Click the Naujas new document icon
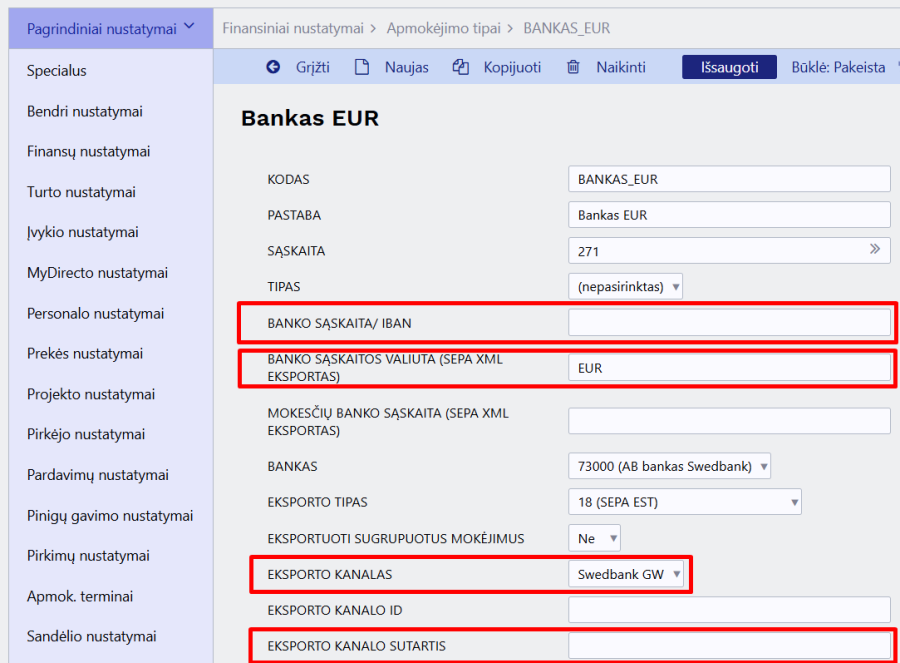 [x=362, y=67]
